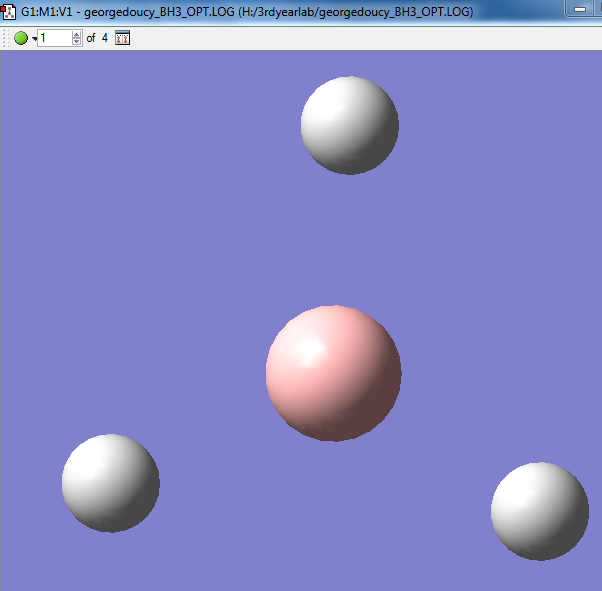Select the pink boron atom at the center
Image resolution: width=602 pixels, height=591 pixels.
333,373
